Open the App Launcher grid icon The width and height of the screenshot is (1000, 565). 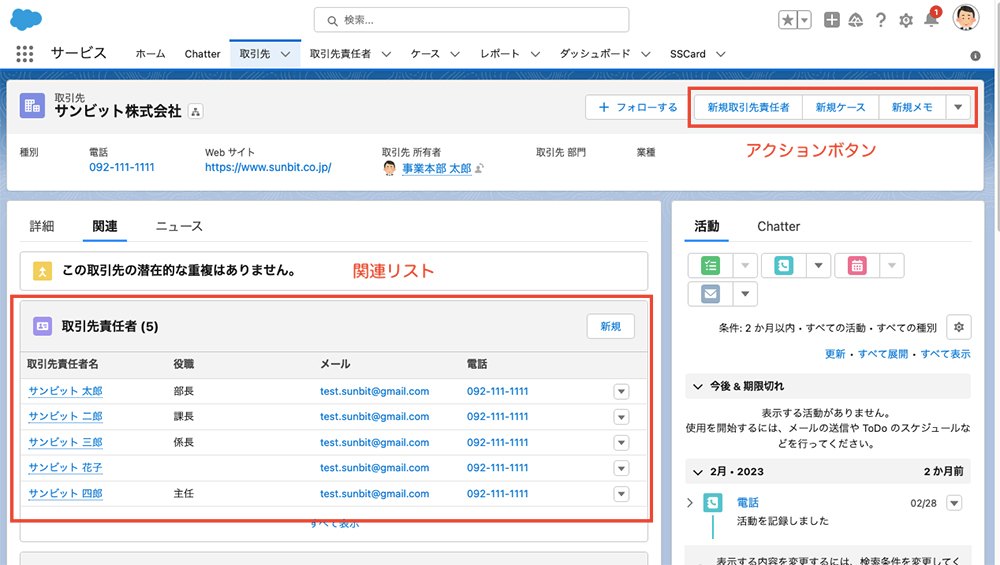tap(24, 54)
